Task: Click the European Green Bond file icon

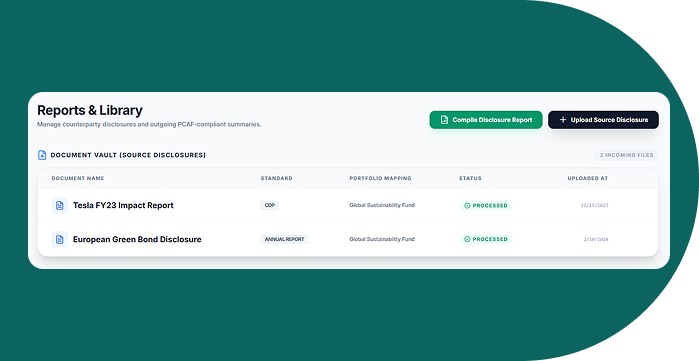Action: coord(60,239)
